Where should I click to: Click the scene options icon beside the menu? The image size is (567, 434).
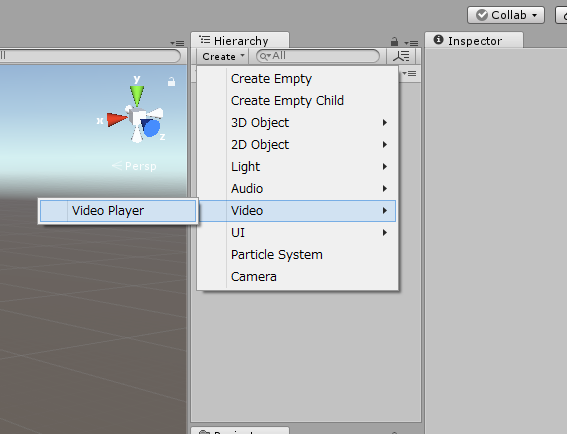point(409,74)
